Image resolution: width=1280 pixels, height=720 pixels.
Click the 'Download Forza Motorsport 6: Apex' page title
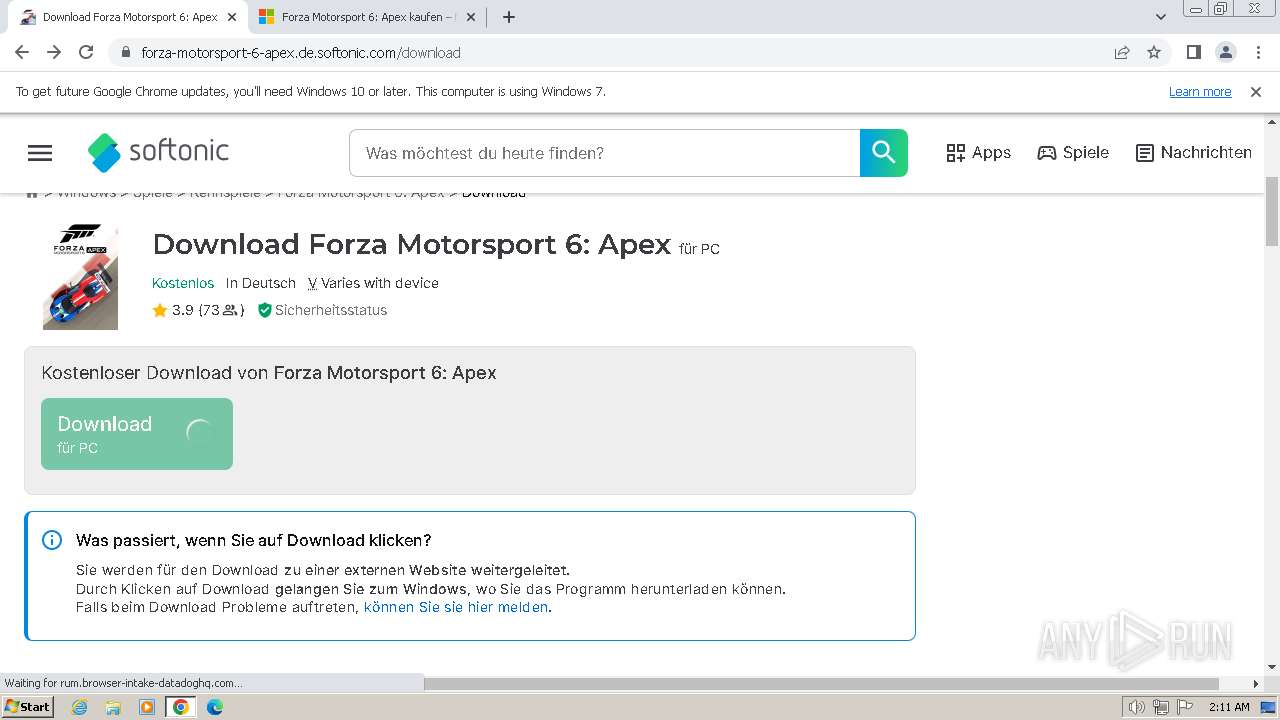pyautogui.click(x=412, y=244)
